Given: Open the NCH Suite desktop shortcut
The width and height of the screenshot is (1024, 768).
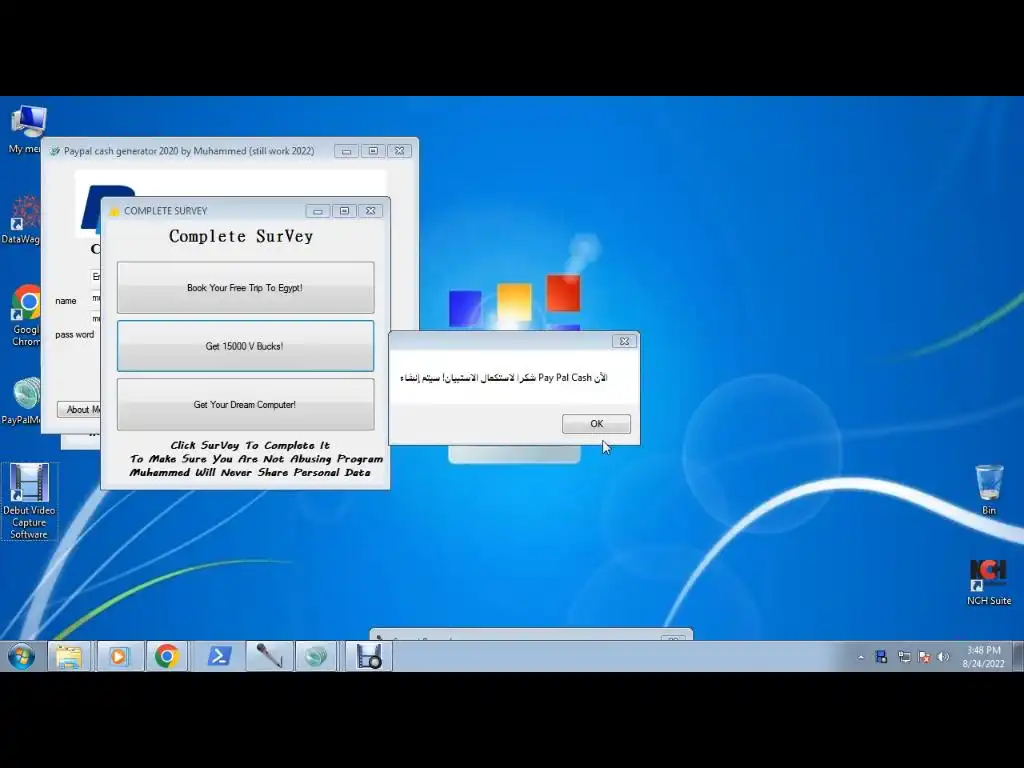Looking at the screenshot, I should coord(989,583).
